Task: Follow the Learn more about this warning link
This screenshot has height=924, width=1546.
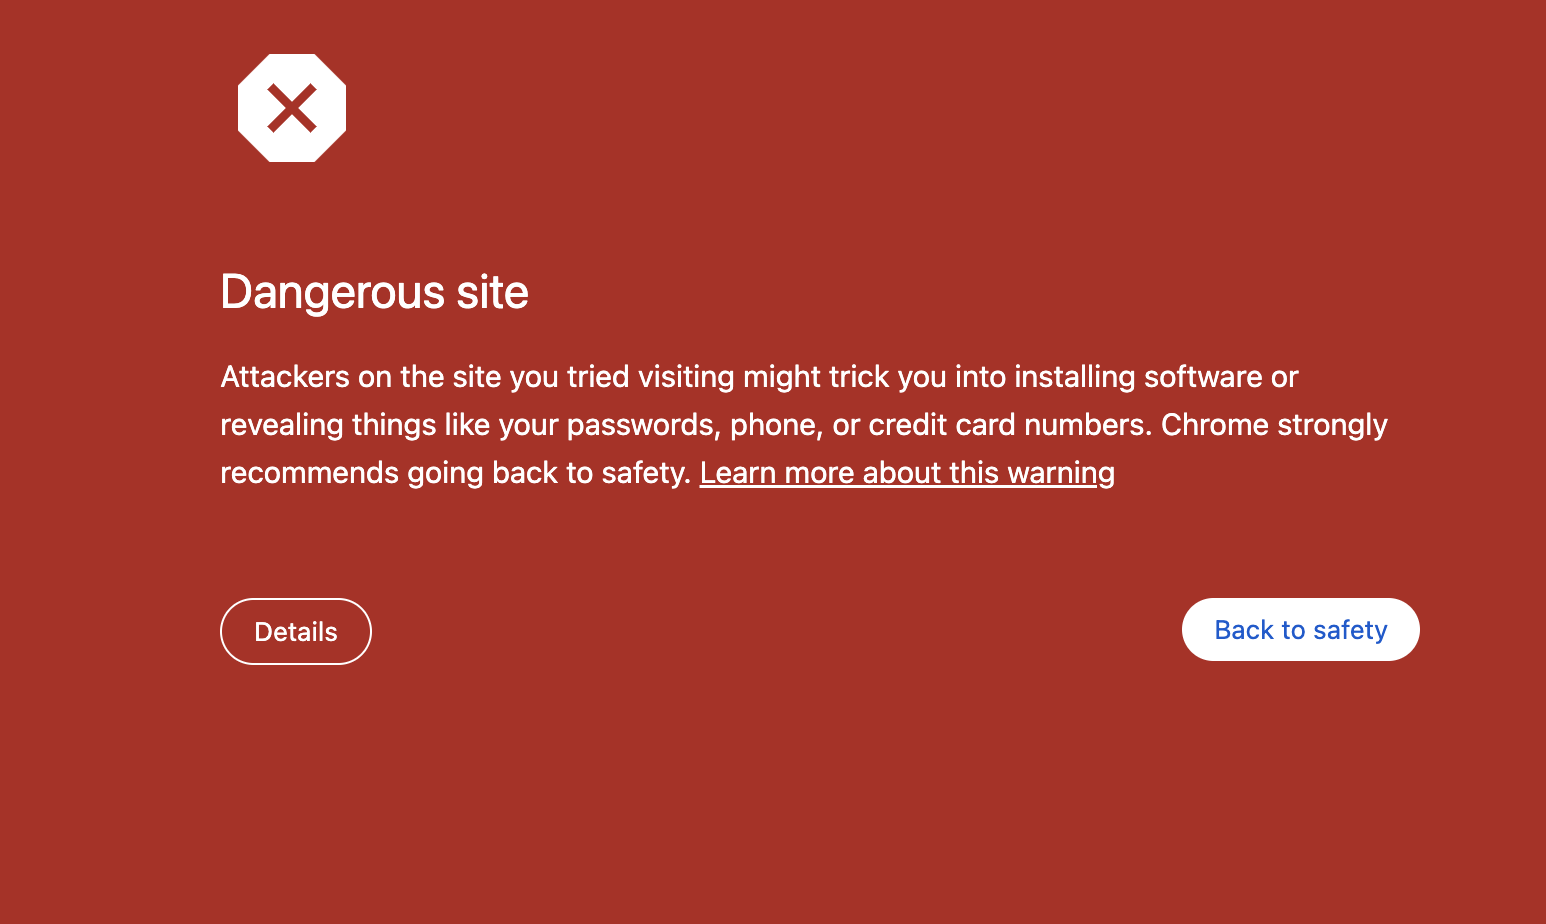Action: click(x=907, y=473)
